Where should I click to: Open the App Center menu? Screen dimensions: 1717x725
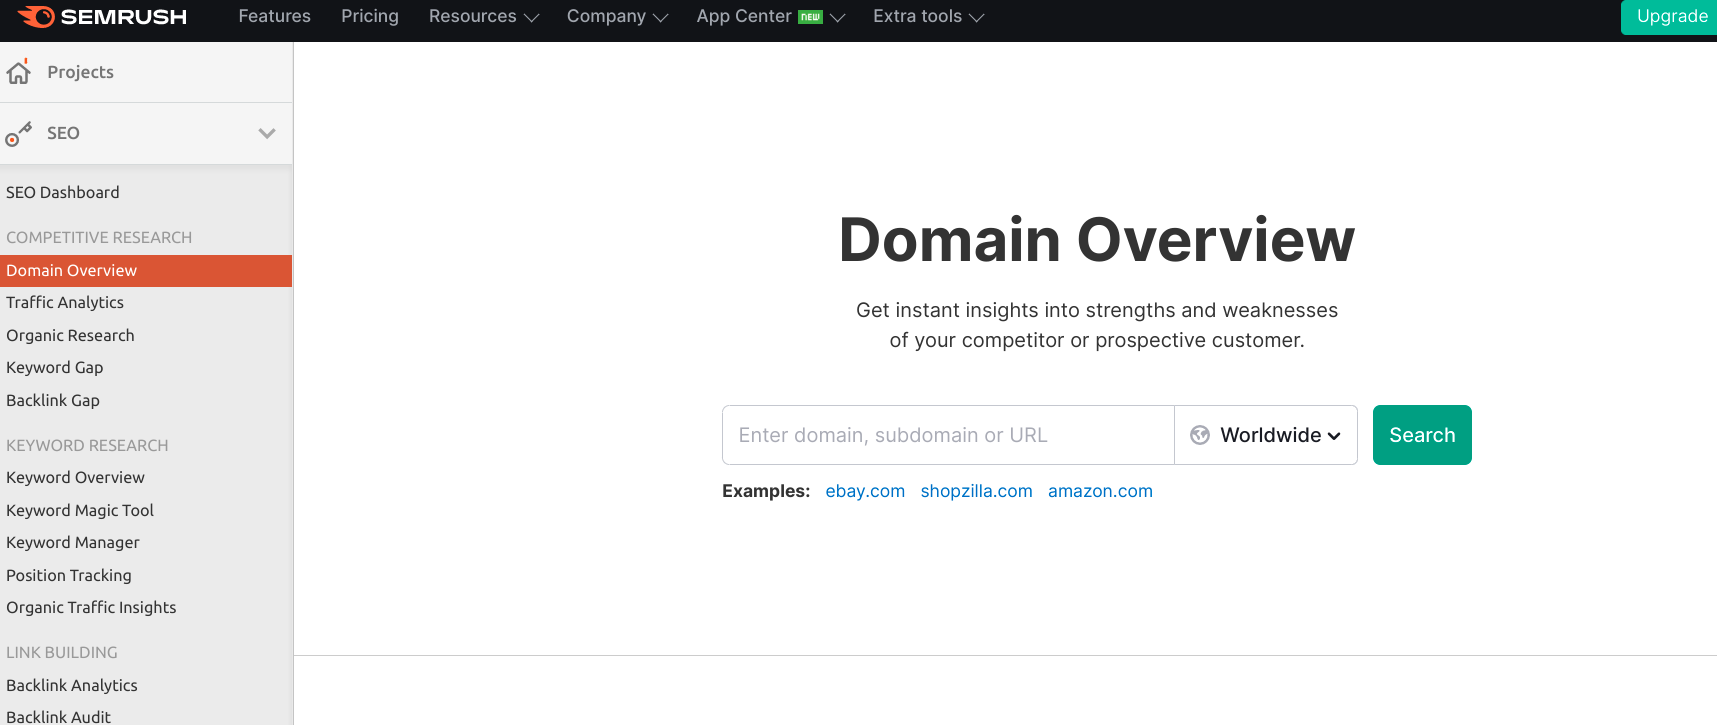pos(744,16)
